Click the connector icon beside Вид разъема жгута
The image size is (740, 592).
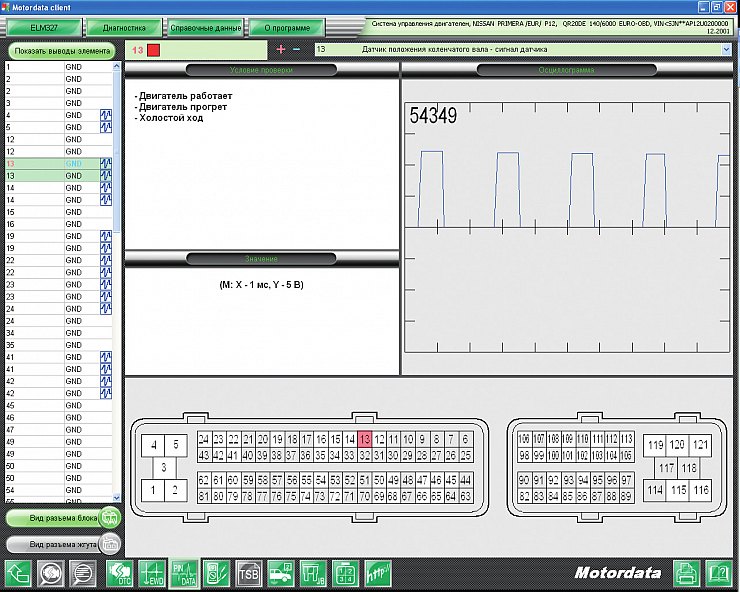pos(110,544)
